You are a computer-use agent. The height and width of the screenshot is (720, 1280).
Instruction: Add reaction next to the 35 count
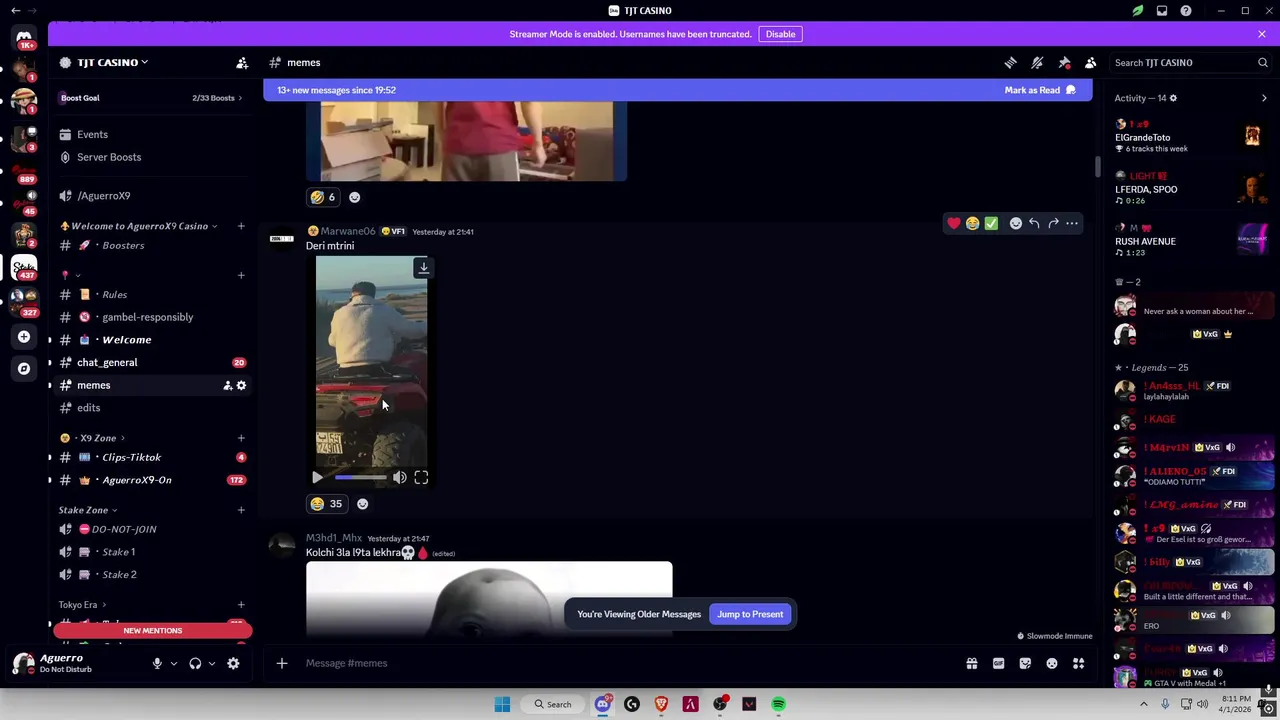coord(362,504)
